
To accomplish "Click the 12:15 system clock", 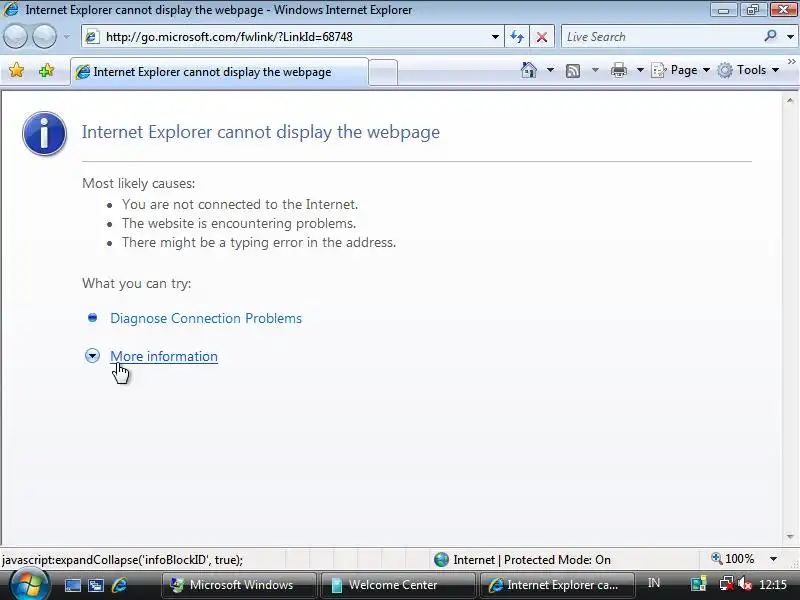I will pos(772,585).
